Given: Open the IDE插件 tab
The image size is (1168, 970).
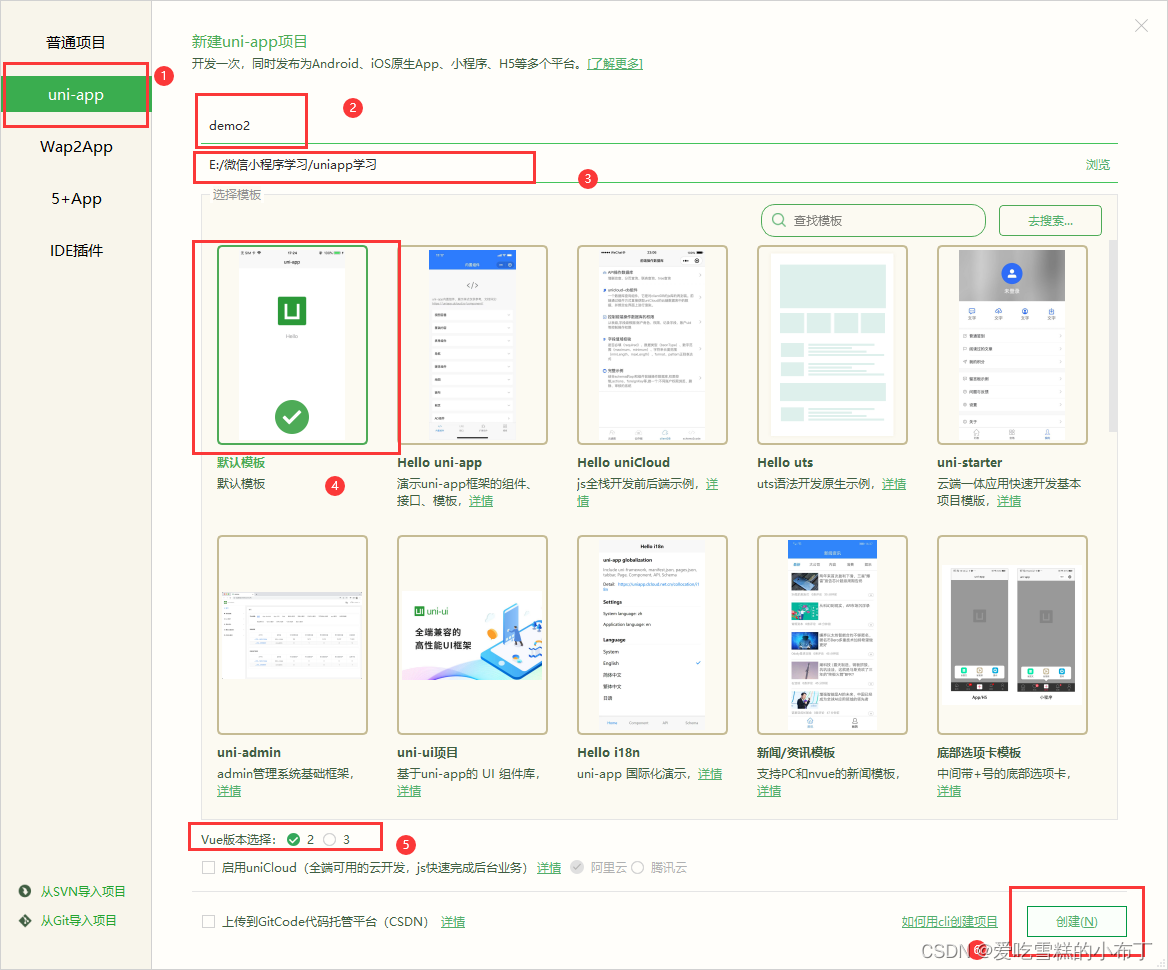Looking at the screenshot, I should click(76, 251).
